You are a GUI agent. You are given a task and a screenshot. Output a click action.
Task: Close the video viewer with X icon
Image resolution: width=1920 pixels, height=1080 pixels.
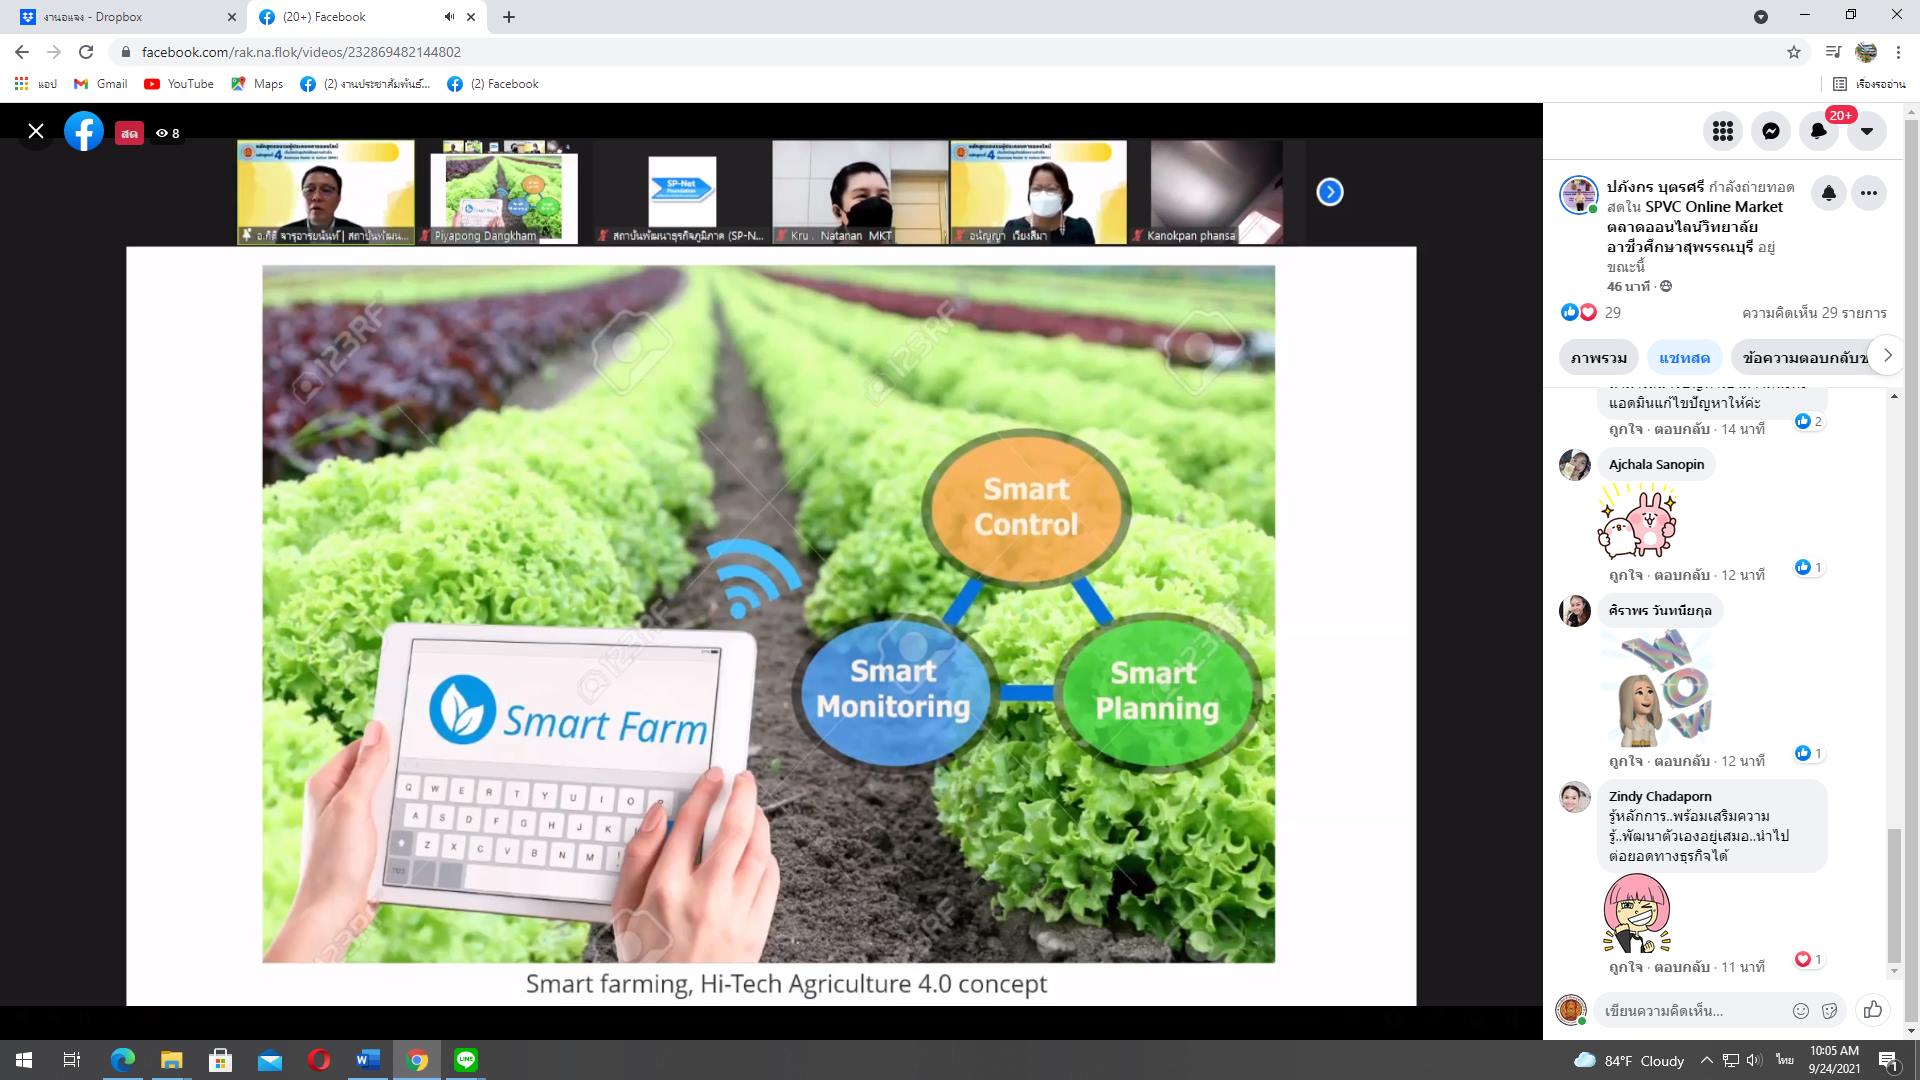pyautogui.click(x=36, y=131)
